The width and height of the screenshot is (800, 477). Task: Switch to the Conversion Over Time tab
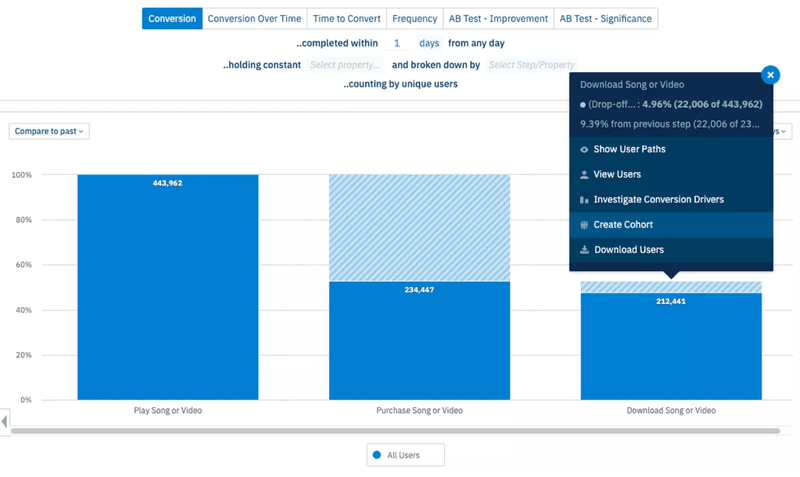(x=254, y=19)
